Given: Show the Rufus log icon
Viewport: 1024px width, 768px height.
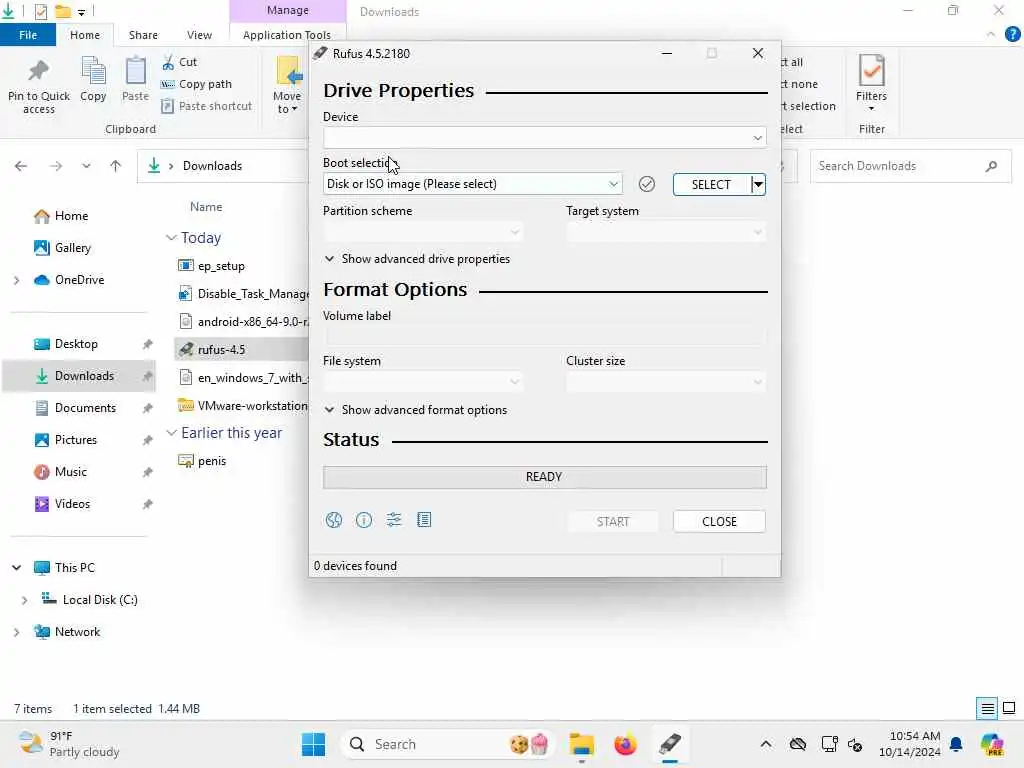Looking at the screenshot, I should tap(424, 520).
